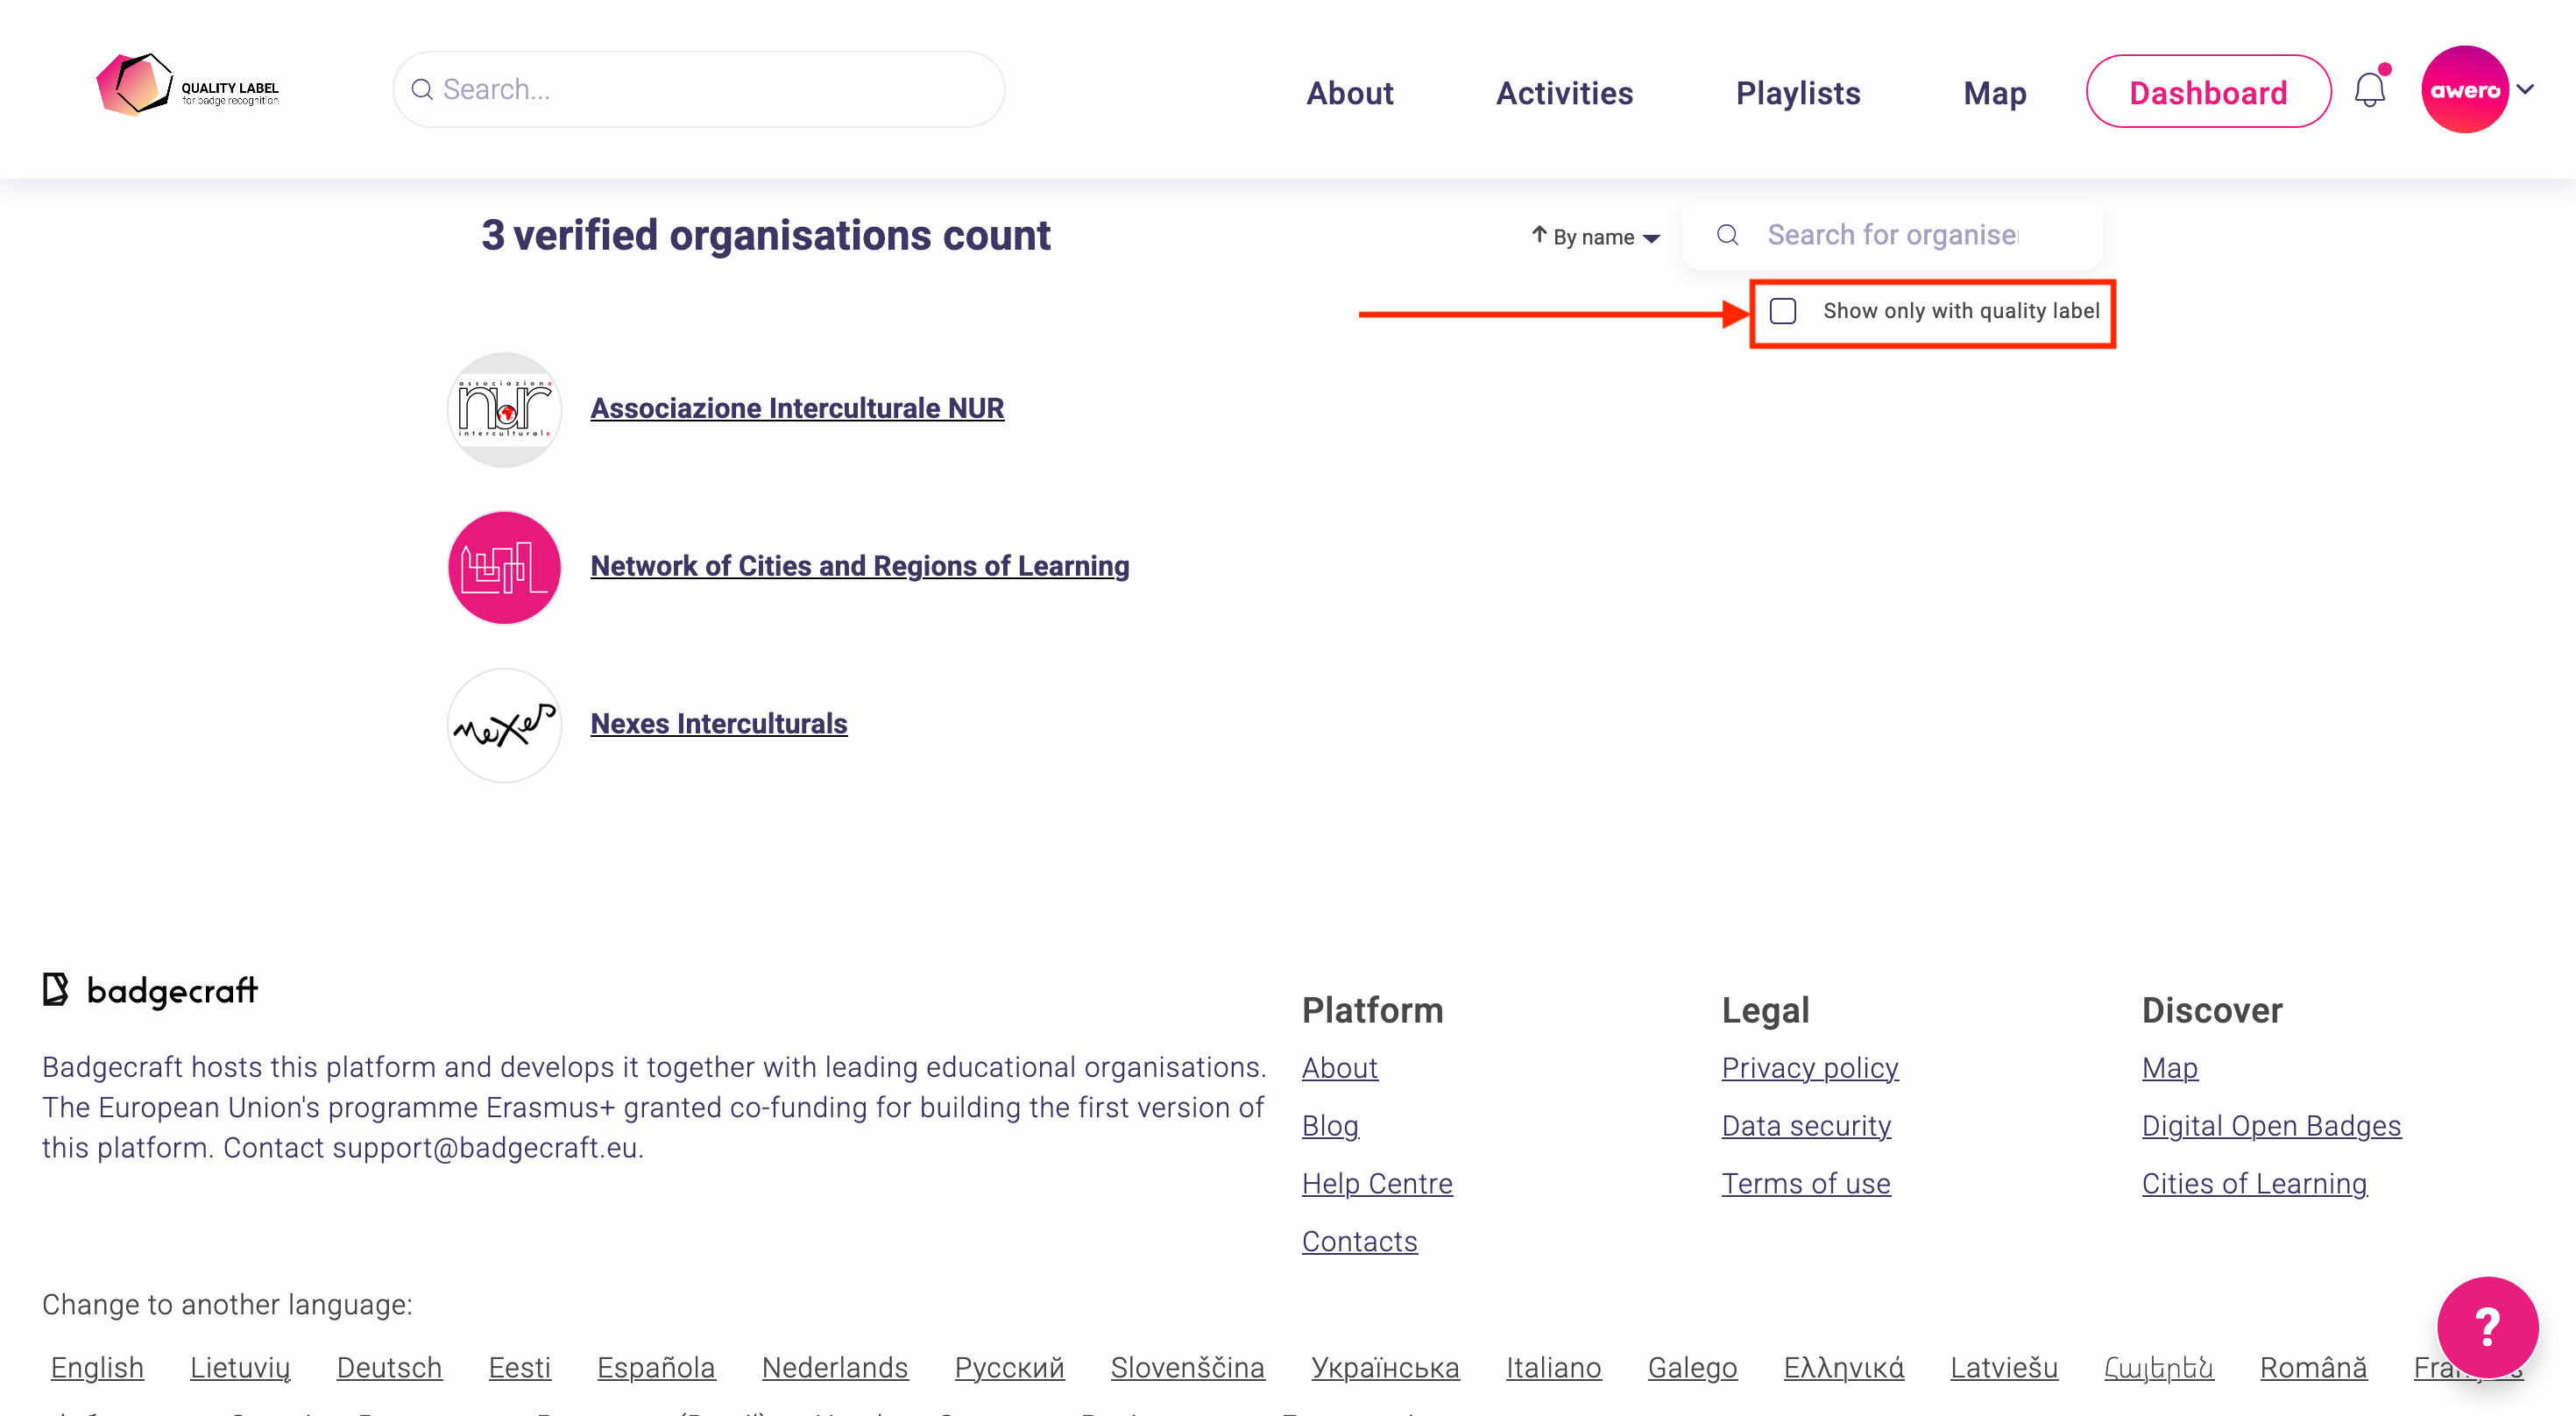Image resolution: width=2576 pixels, height=1416 pixels.
Task: Focus the Search for organisers field
Action: (1892, 235)
